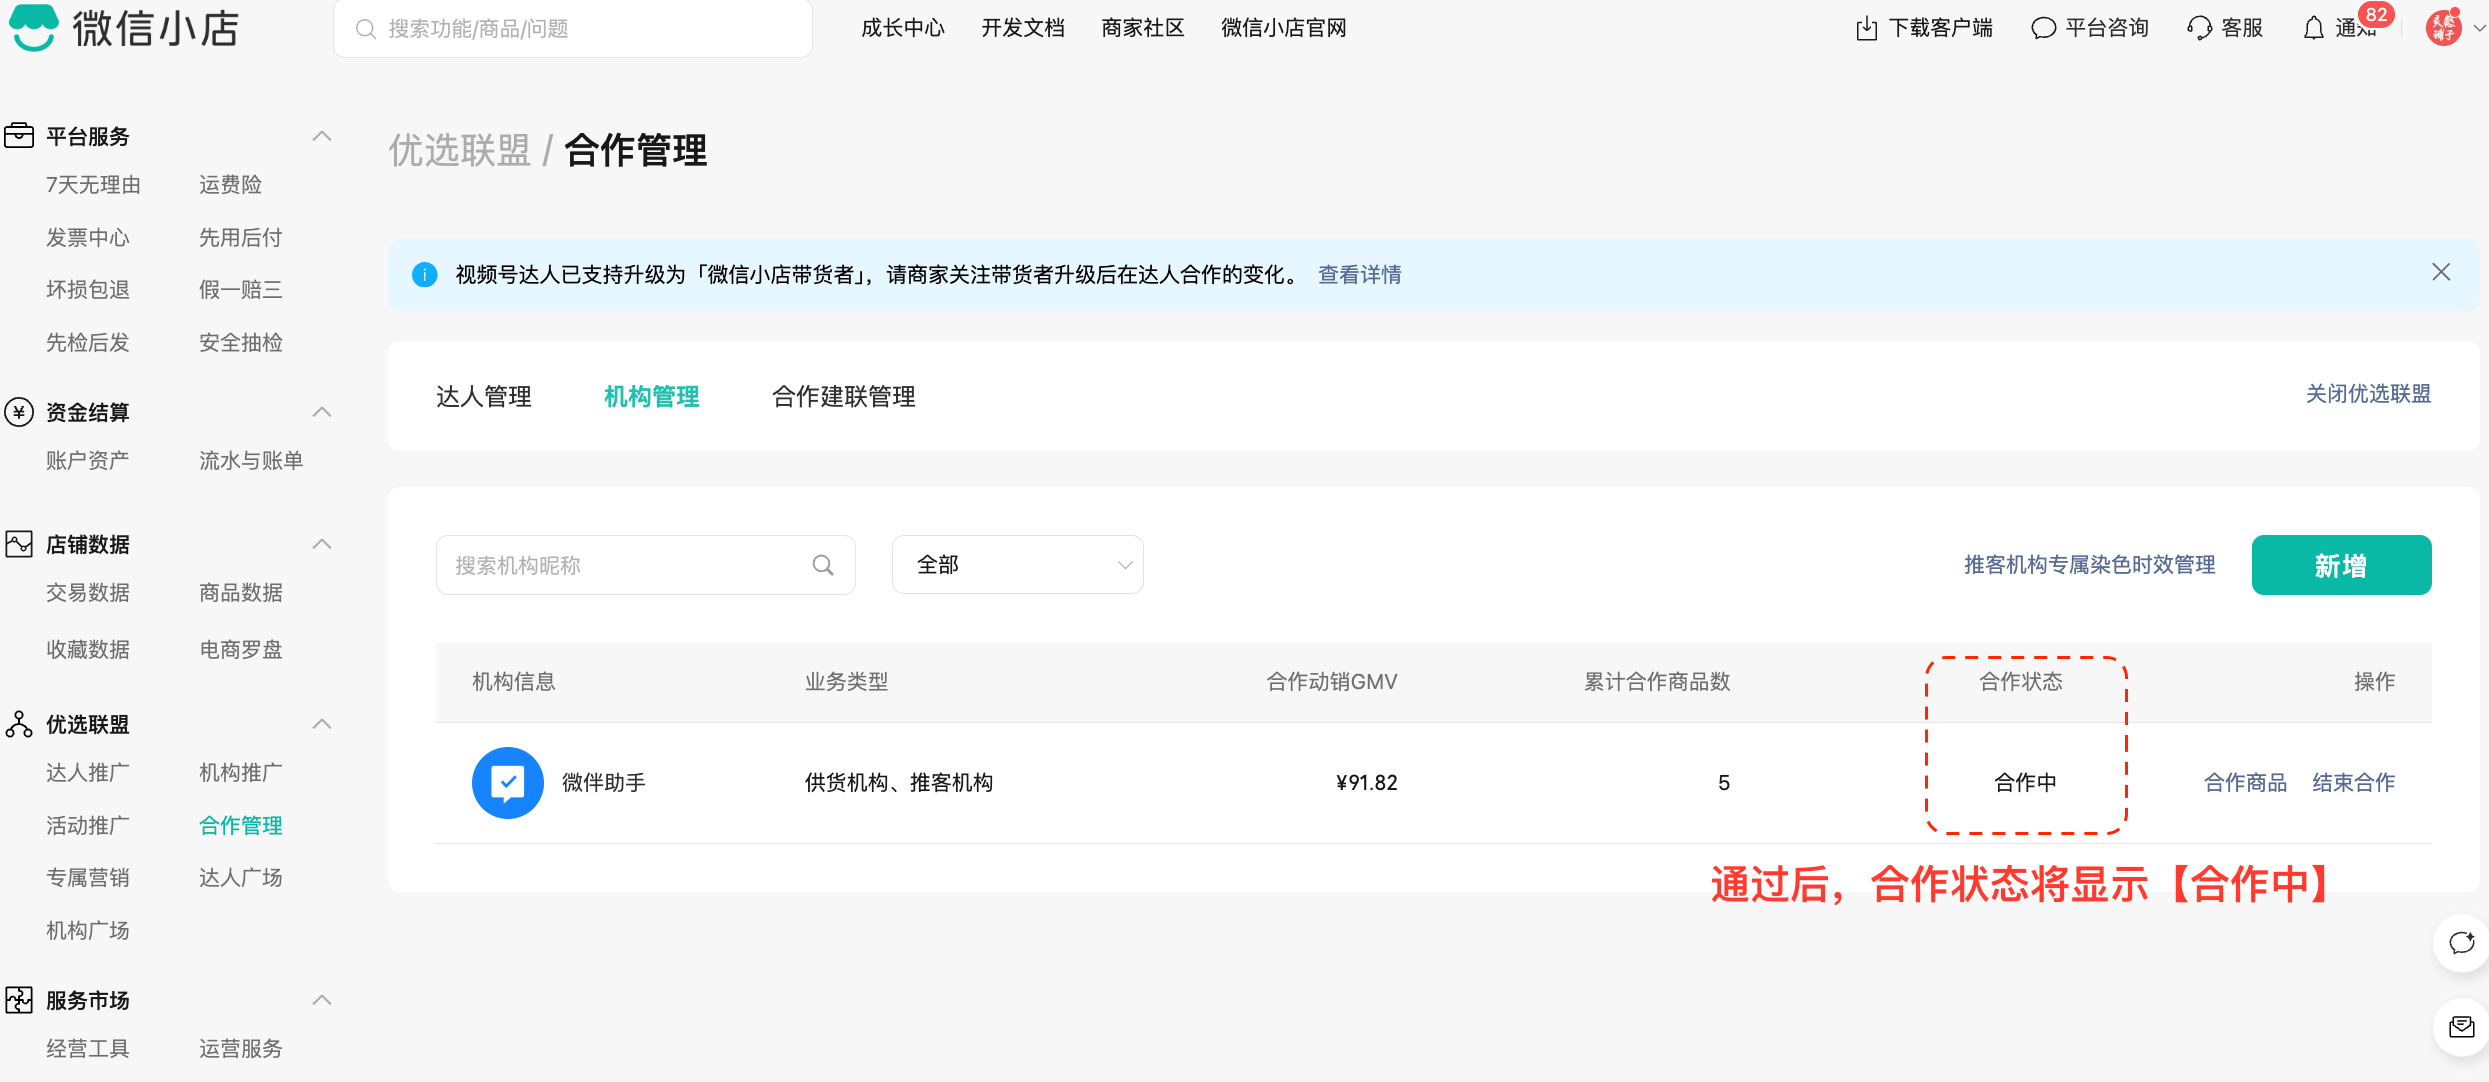Viewport: 2489px width, 1082px height.
Task: Collapse the 平台服务 sidebar section
Action: click(x=321, y=136)
